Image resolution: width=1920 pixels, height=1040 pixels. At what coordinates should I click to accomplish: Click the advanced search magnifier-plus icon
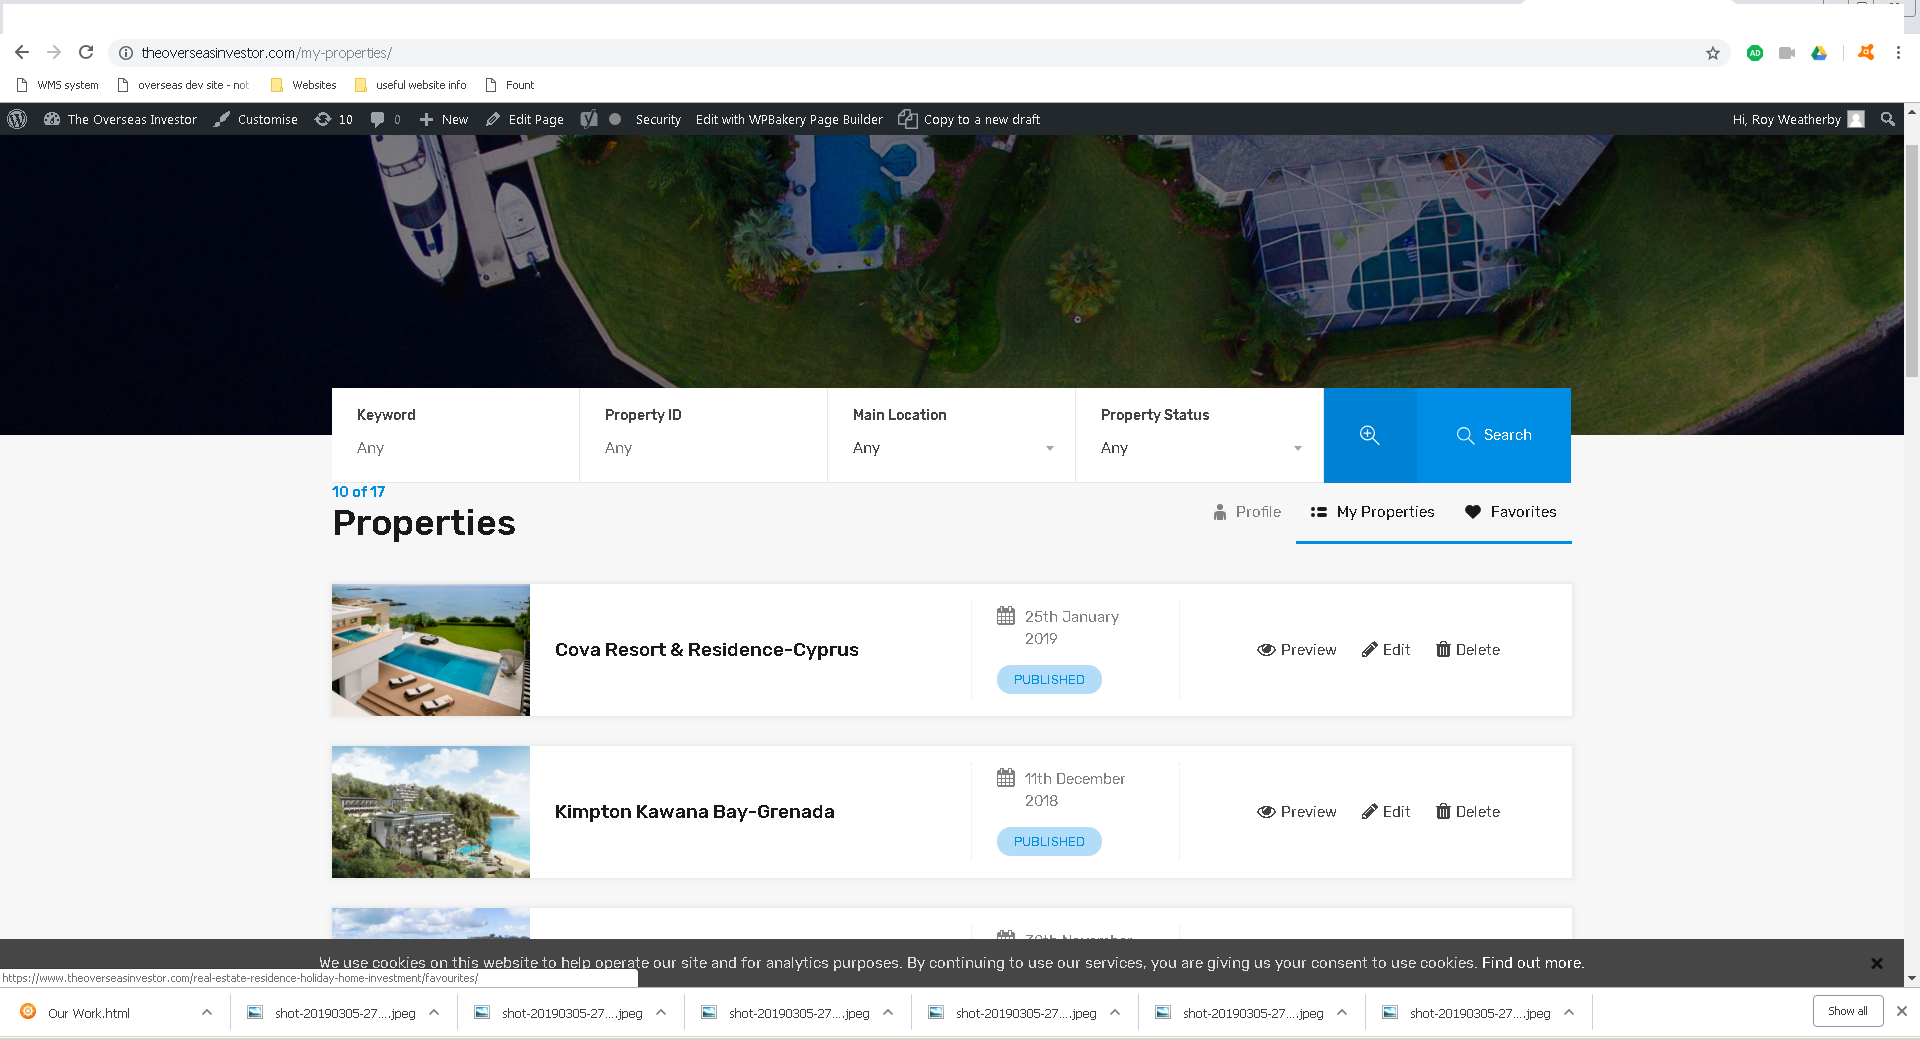(1369, 435)
